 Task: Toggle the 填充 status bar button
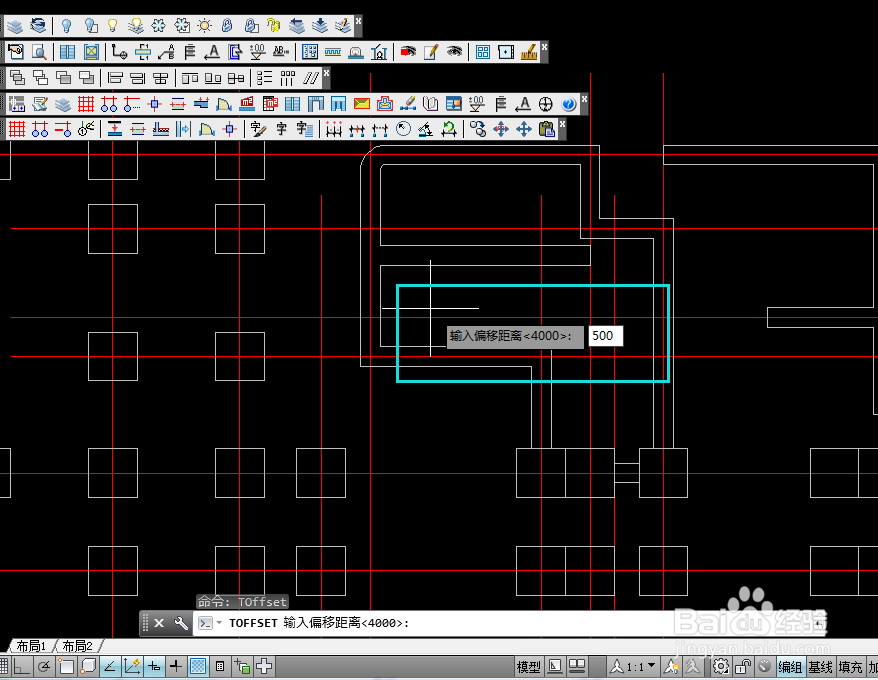pyautogui.click(x=851, y=667)
